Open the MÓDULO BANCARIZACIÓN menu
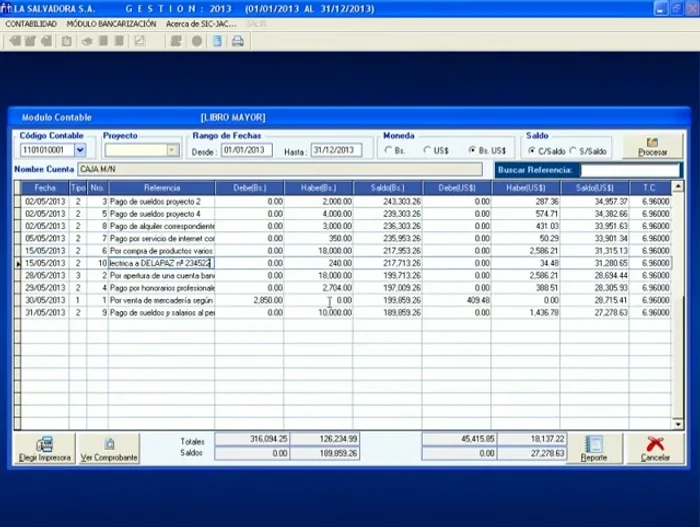Image resolution: width=700 pixels, height=527 pixels. [x=111, y=23]
